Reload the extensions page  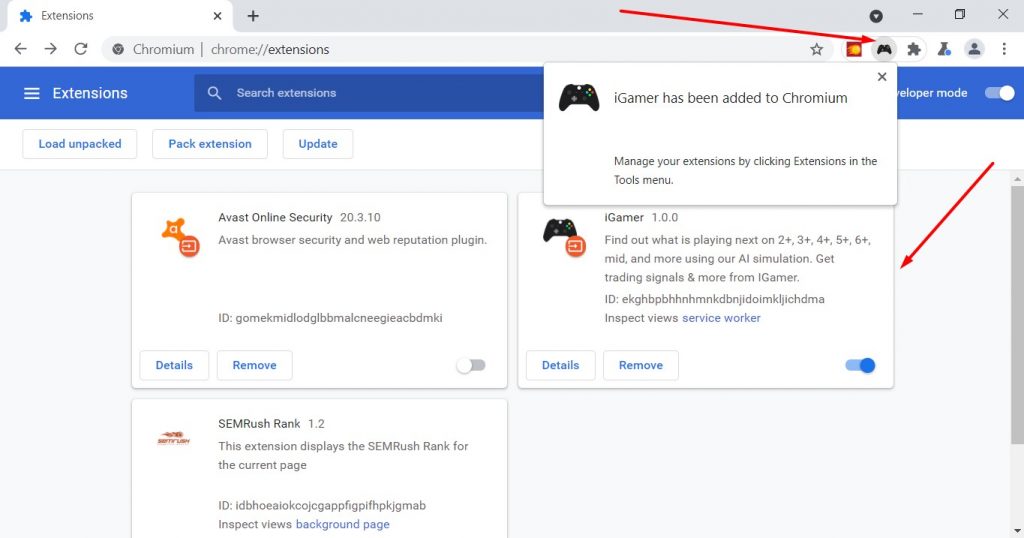click(x=80, y=49)
